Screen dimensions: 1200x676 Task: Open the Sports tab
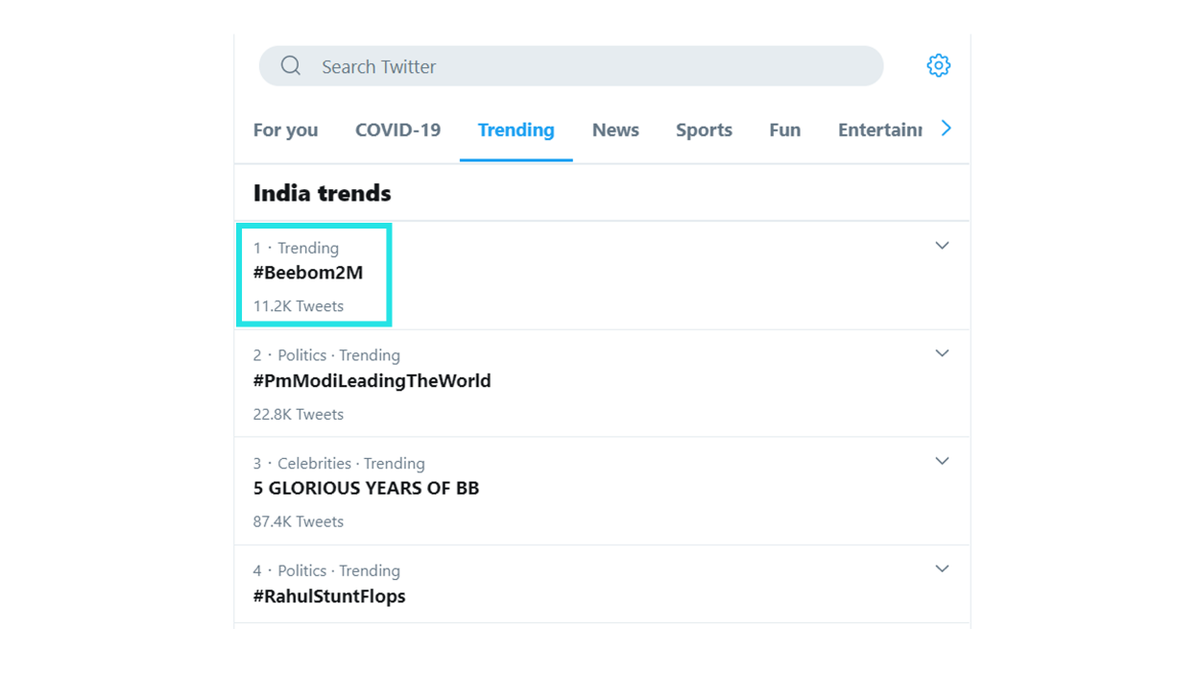coord(704,130)
